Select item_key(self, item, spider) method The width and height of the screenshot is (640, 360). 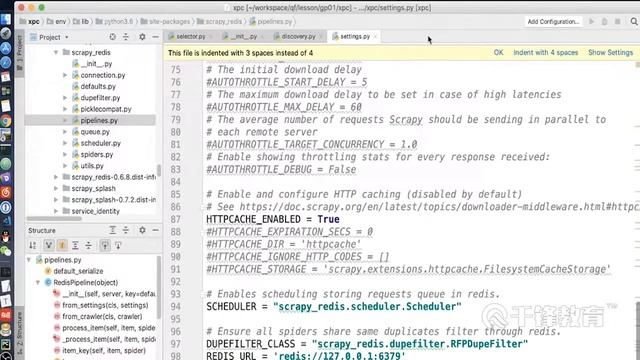(x=104, y=351)
